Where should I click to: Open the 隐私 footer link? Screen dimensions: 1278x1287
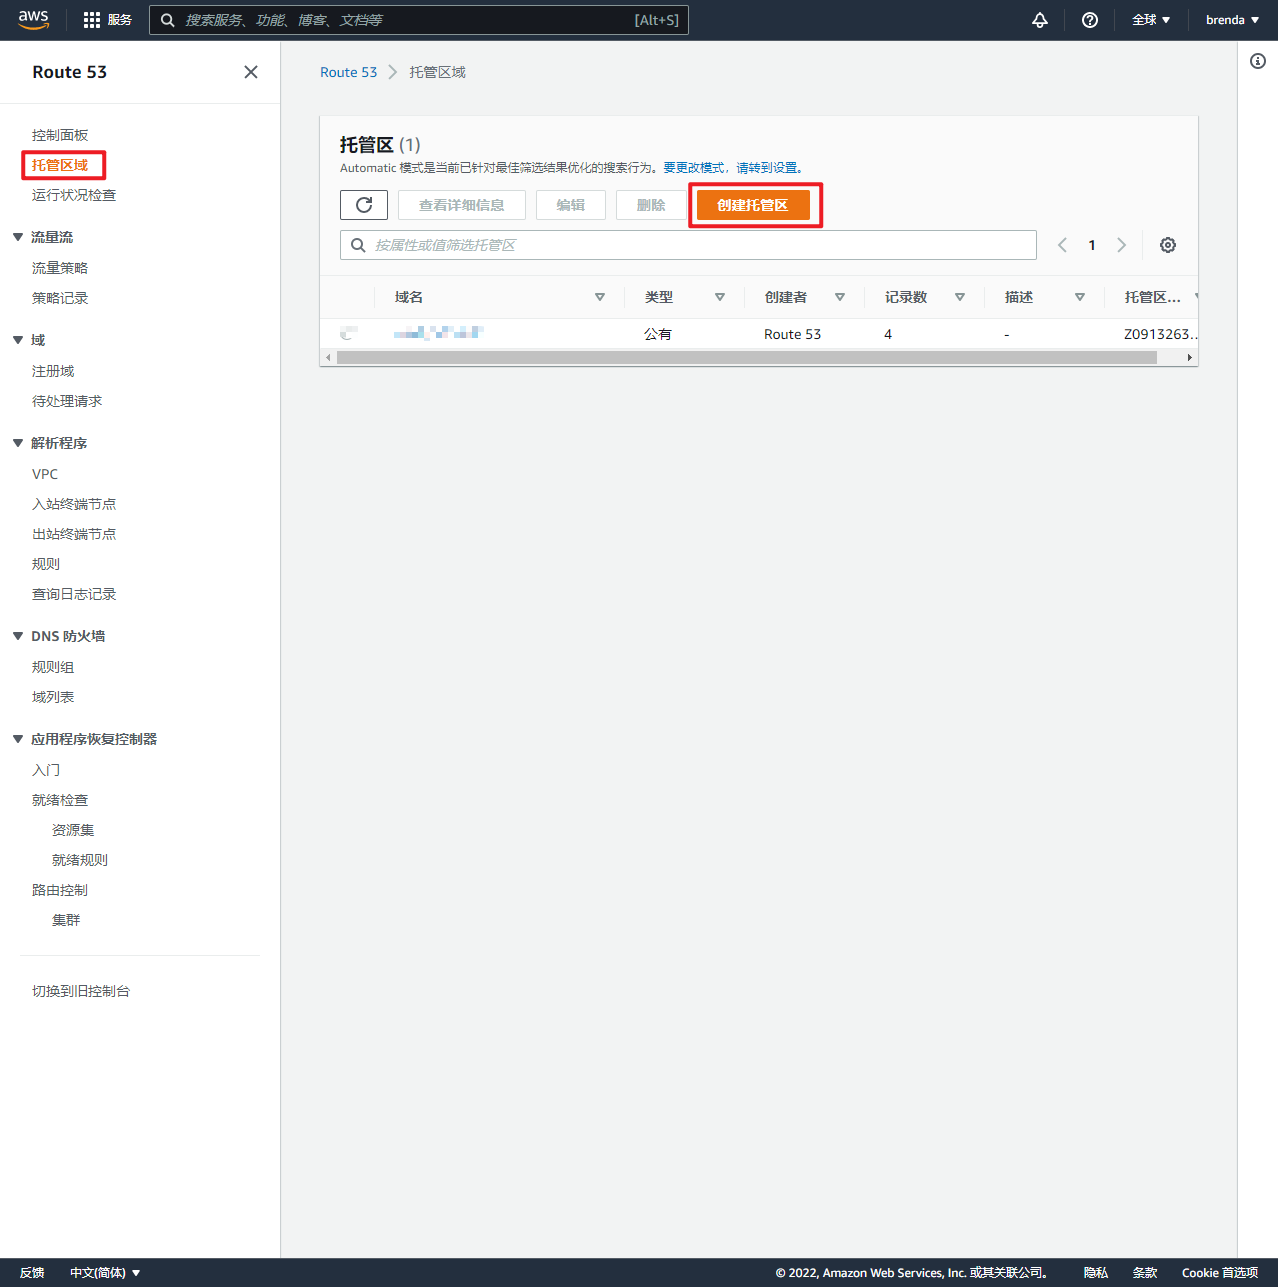point(1096,1273)
